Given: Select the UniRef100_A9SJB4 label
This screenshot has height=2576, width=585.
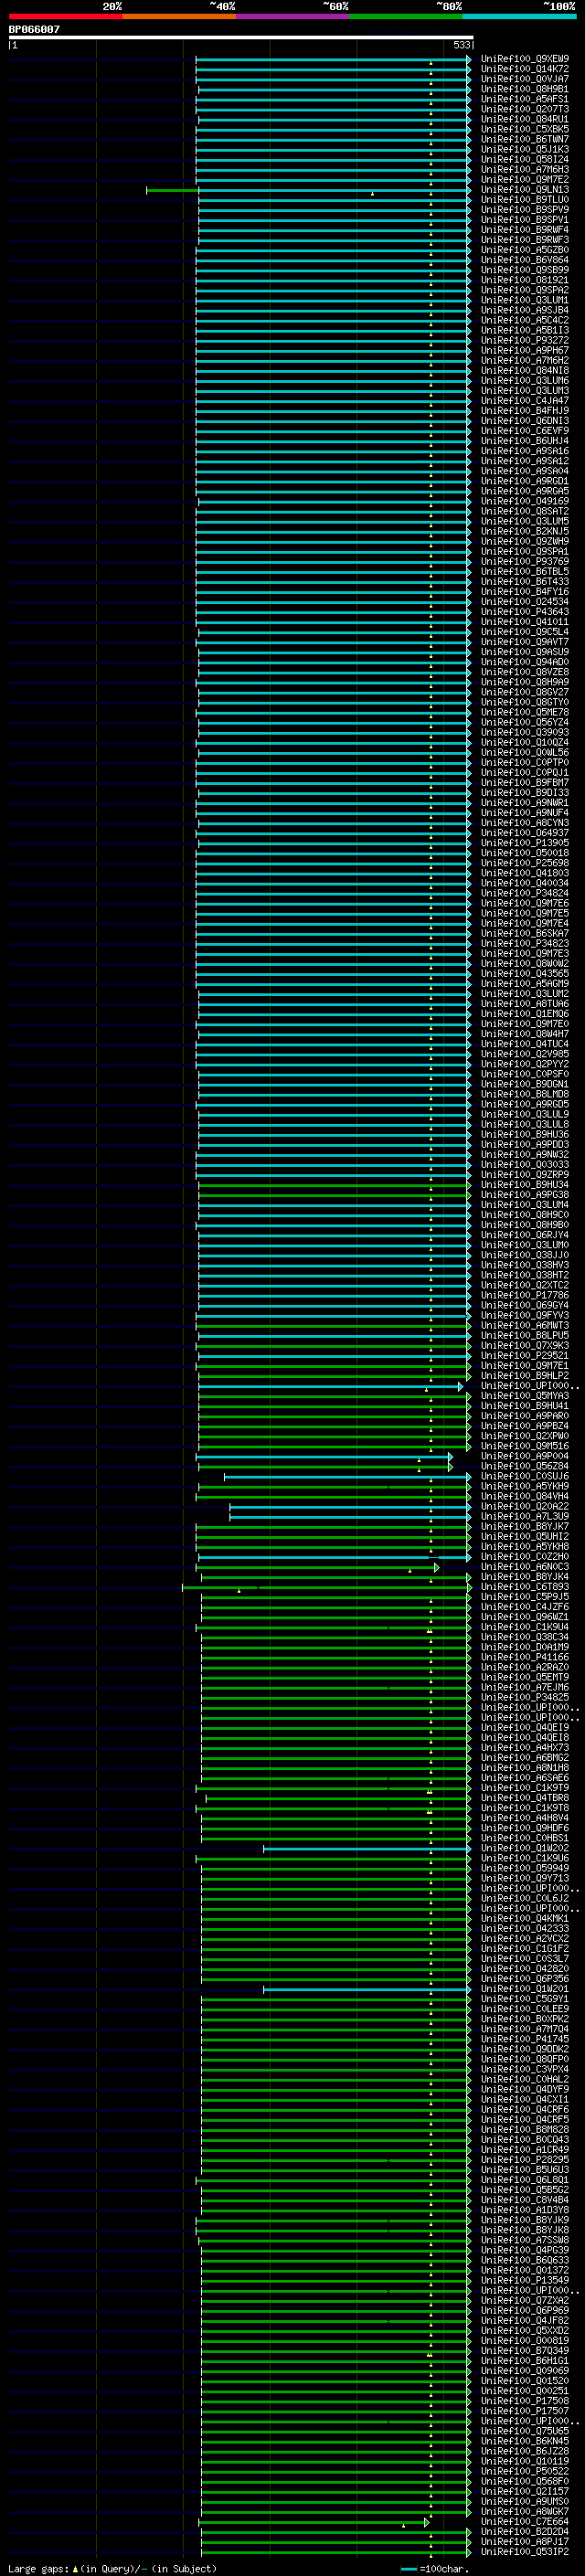Looking at the screenshot, I should (x=525, y=310).
